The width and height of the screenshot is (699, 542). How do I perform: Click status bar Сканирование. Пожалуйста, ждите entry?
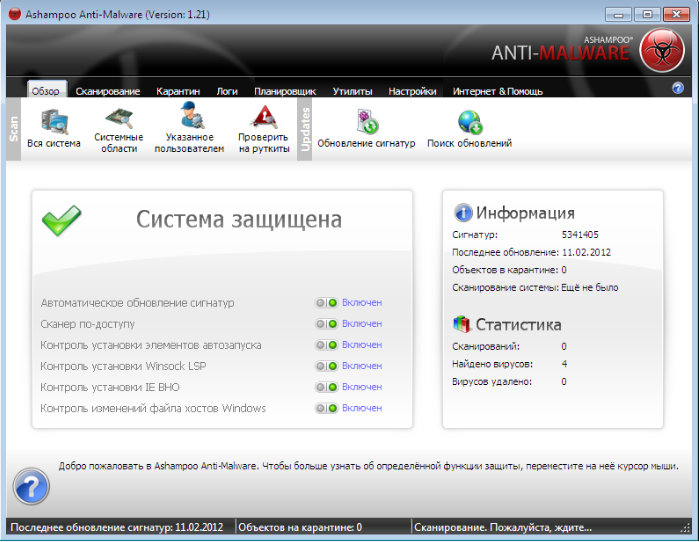point(503,527)
